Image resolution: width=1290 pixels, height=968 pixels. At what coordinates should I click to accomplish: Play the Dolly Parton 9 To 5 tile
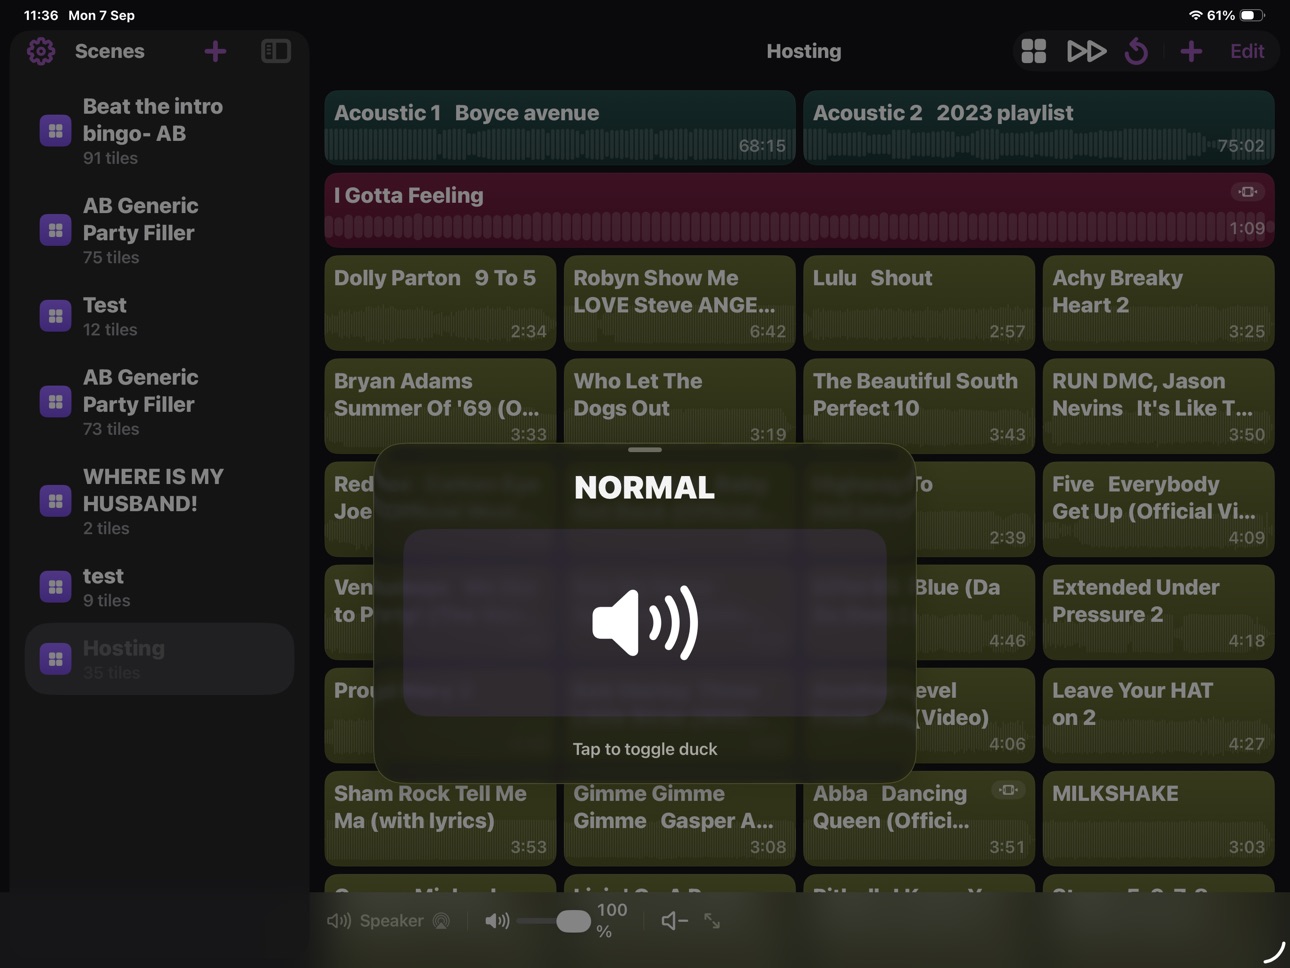(440, 303)
